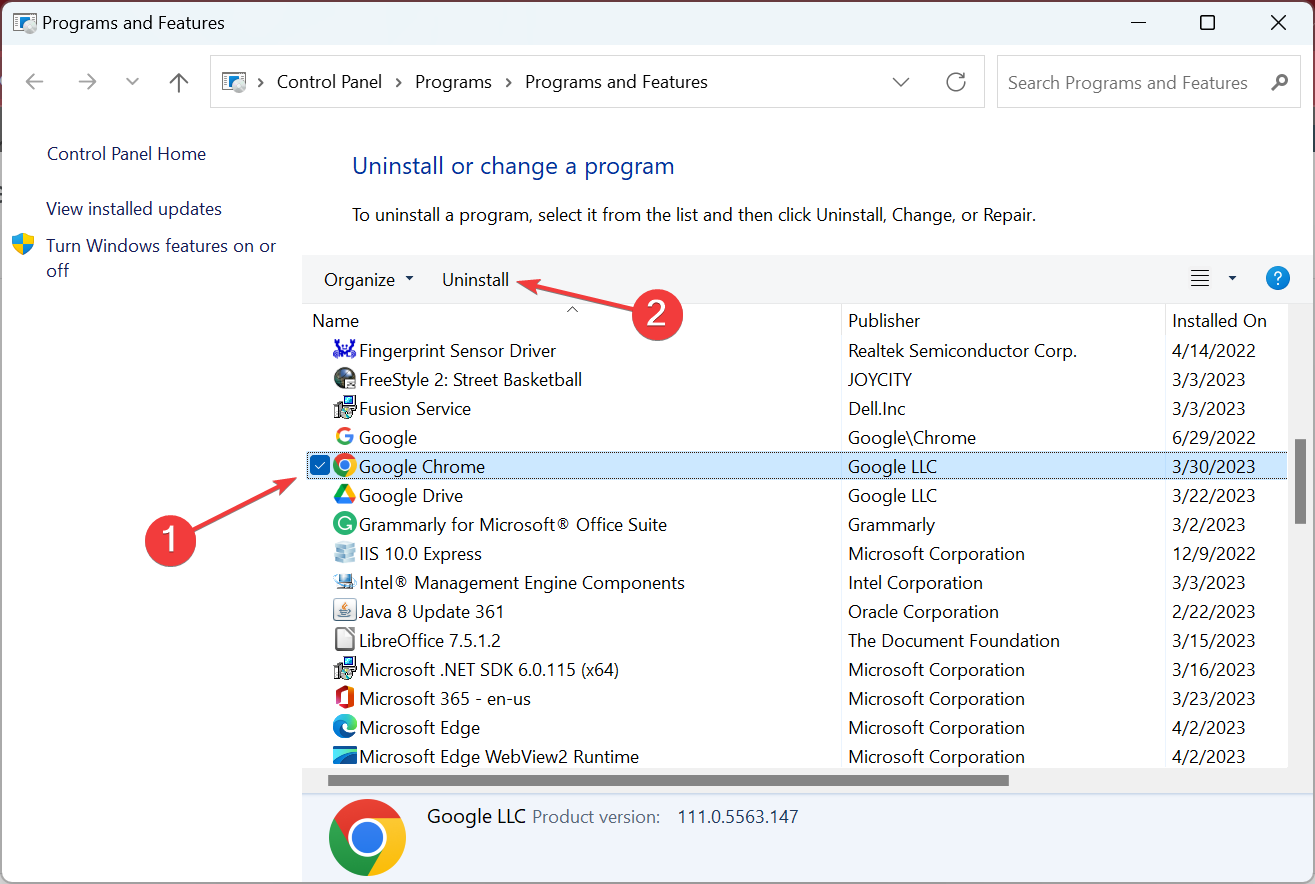Click the Fusion Service program icon

(344, 408)
